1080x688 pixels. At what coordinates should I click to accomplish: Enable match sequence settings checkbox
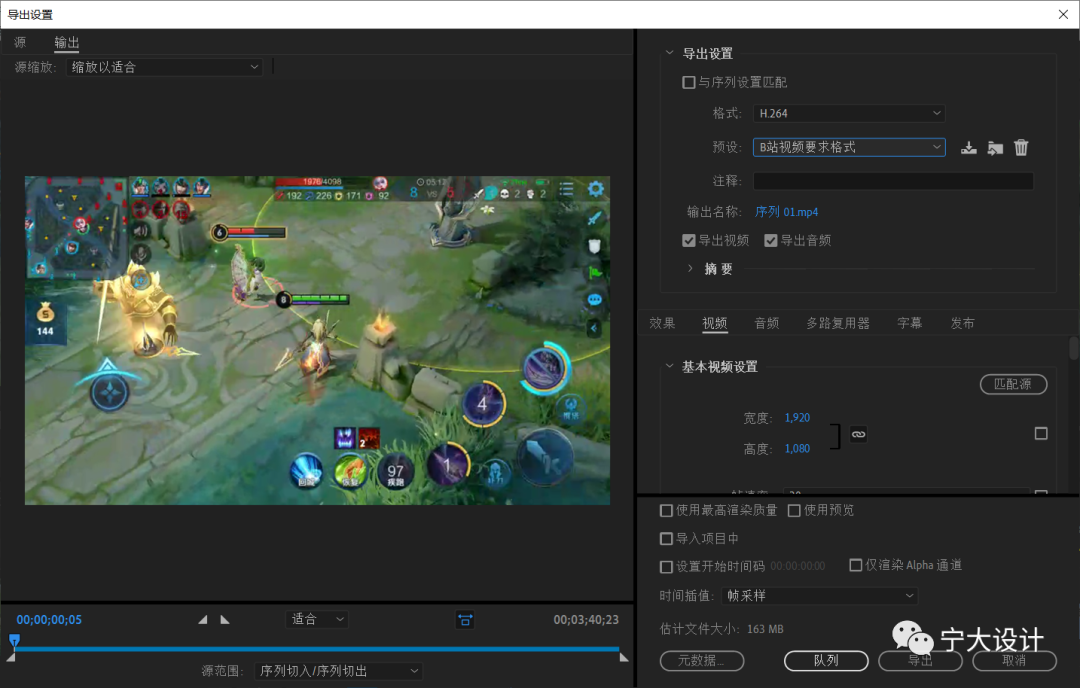(688, 82)
